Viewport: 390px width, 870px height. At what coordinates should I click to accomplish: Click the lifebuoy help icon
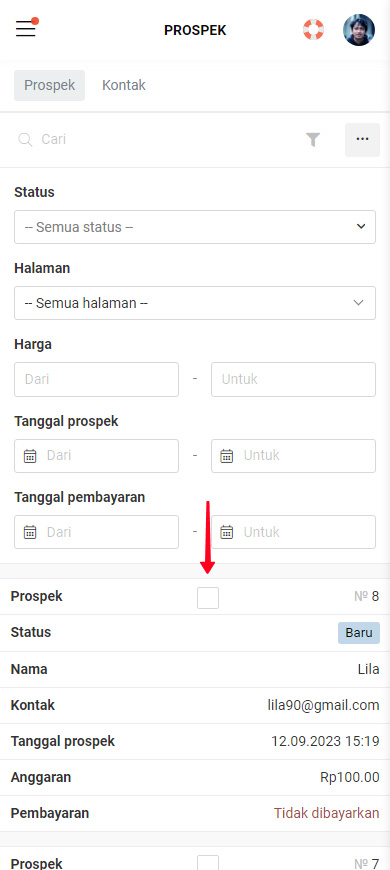coord(313,29)
